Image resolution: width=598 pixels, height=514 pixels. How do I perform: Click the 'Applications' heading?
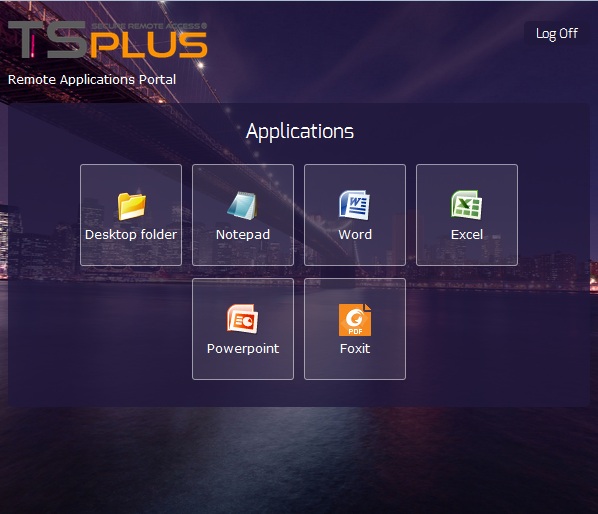pyautogui.click(x=300, y=132)
